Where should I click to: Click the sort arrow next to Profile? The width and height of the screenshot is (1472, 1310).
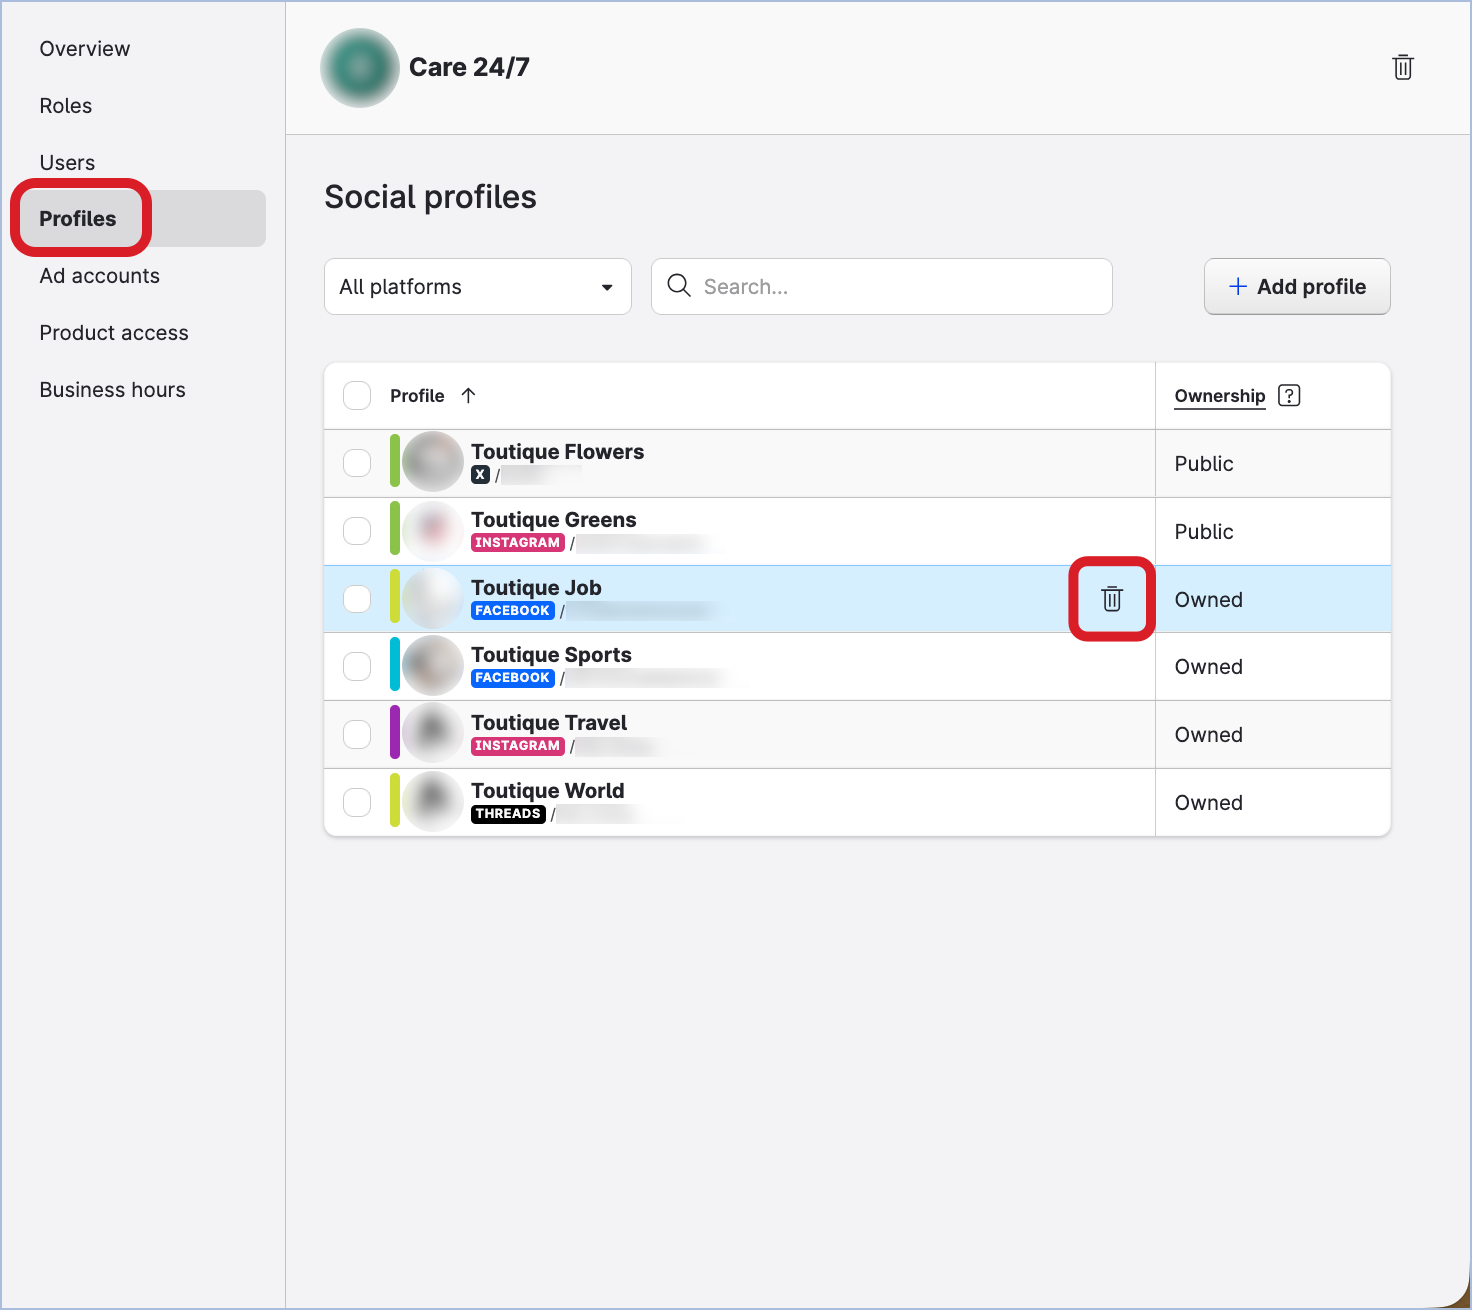click(468, 396)
